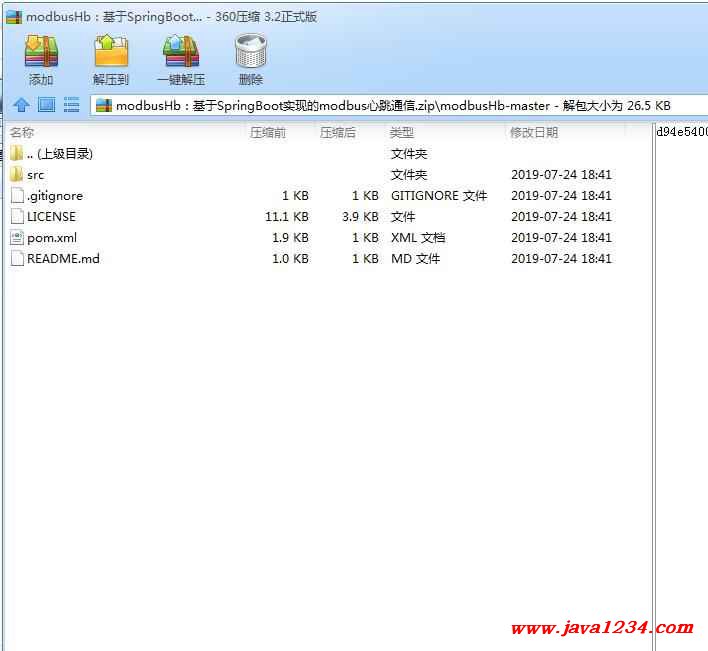Image resolution: width=708 pixels, height=651 pixels.
Task: Select the src folder name
Action: pos(35,175)
